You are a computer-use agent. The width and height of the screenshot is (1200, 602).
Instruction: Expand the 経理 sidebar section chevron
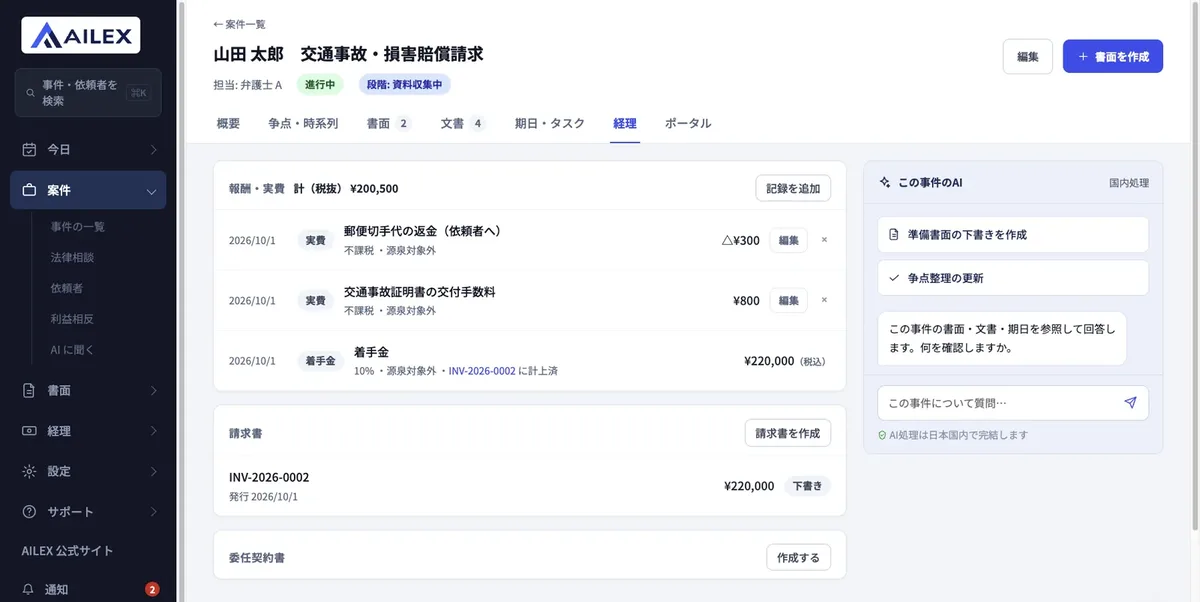click(x=153, y=431)
